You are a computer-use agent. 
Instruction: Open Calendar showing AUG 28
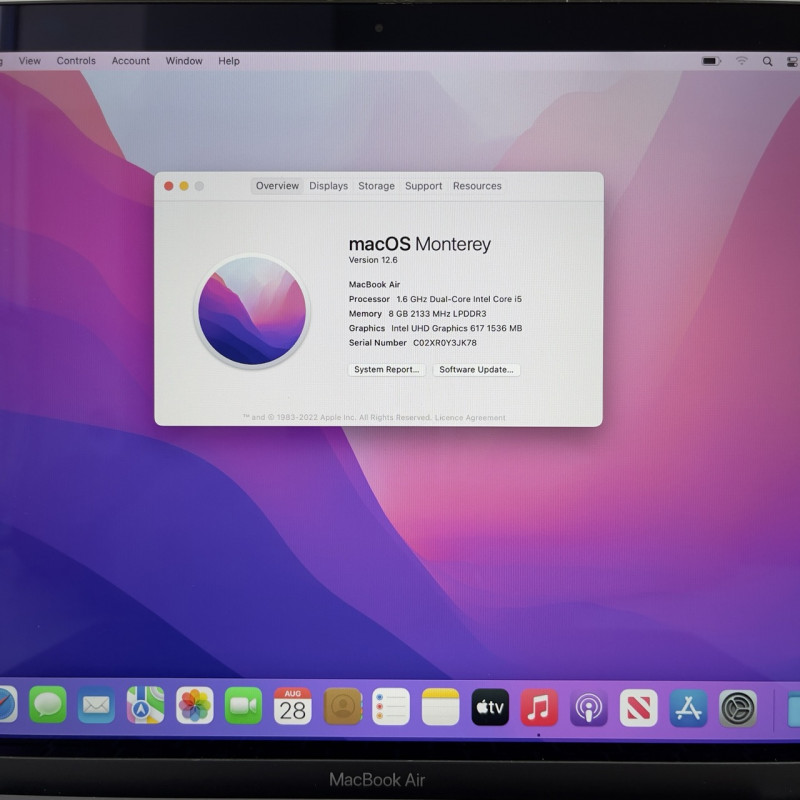(x=292, y=706)
